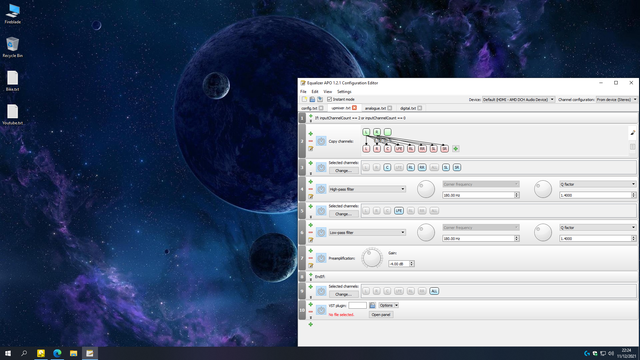Open the Settings menu

pos(344,92)
